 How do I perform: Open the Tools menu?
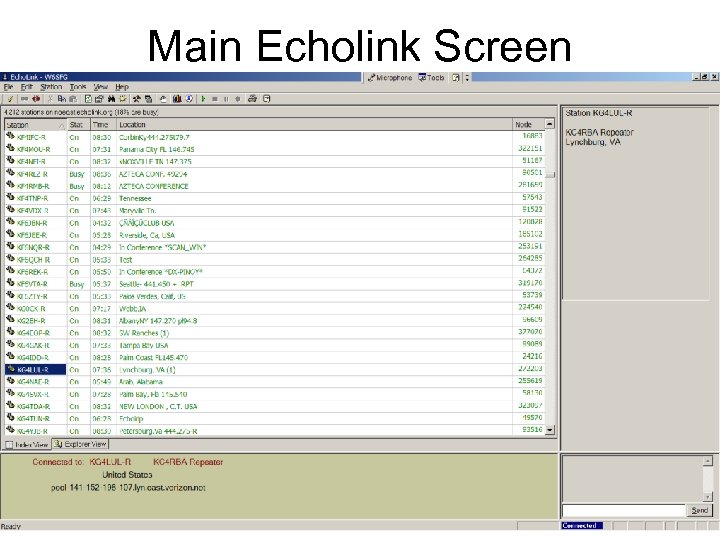[78, 87]
